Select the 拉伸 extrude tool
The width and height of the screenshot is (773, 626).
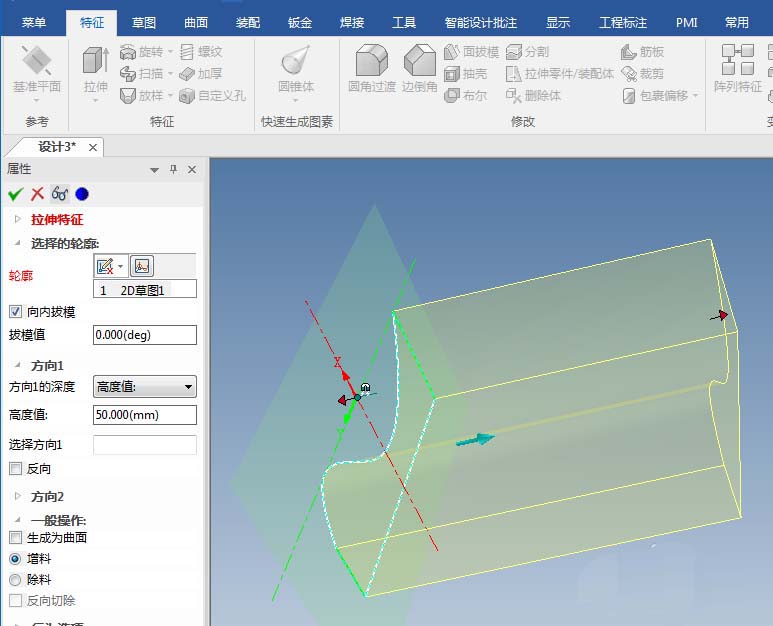click(96, 69)
